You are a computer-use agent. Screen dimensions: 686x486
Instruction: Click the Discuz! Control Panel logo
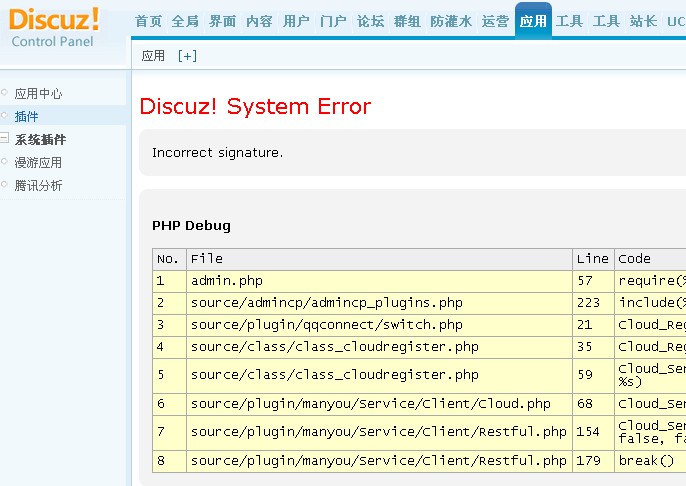(53, 27)
